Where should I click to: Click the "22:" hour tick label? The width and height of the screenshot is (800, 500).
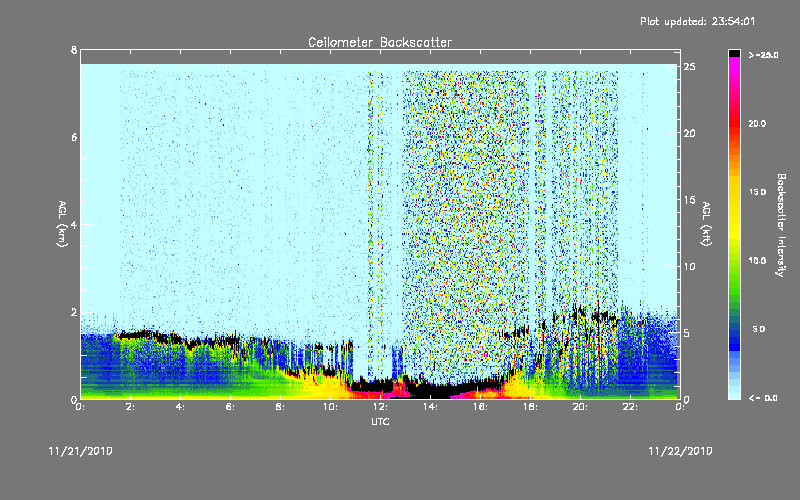(630, 407)
